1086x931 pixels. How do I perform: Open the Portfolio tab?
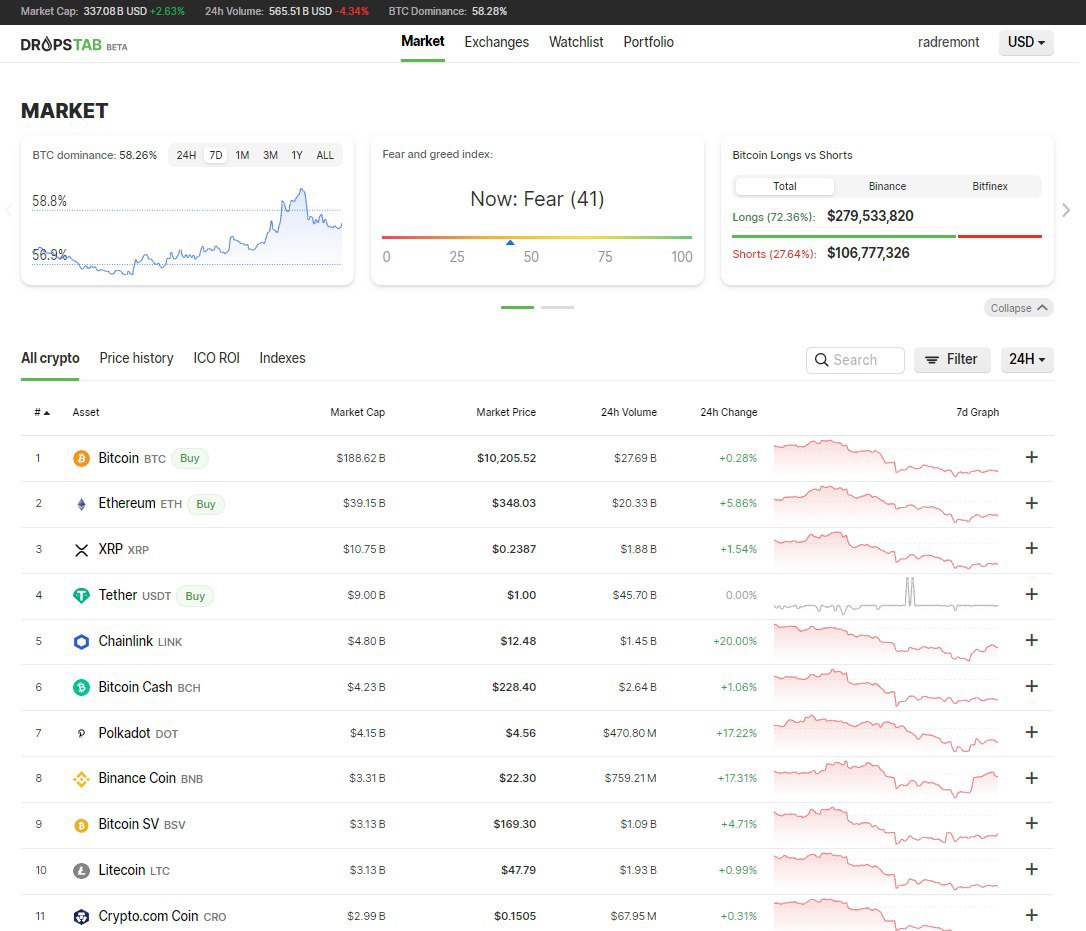pyautogui.click(x=648, y=42)
